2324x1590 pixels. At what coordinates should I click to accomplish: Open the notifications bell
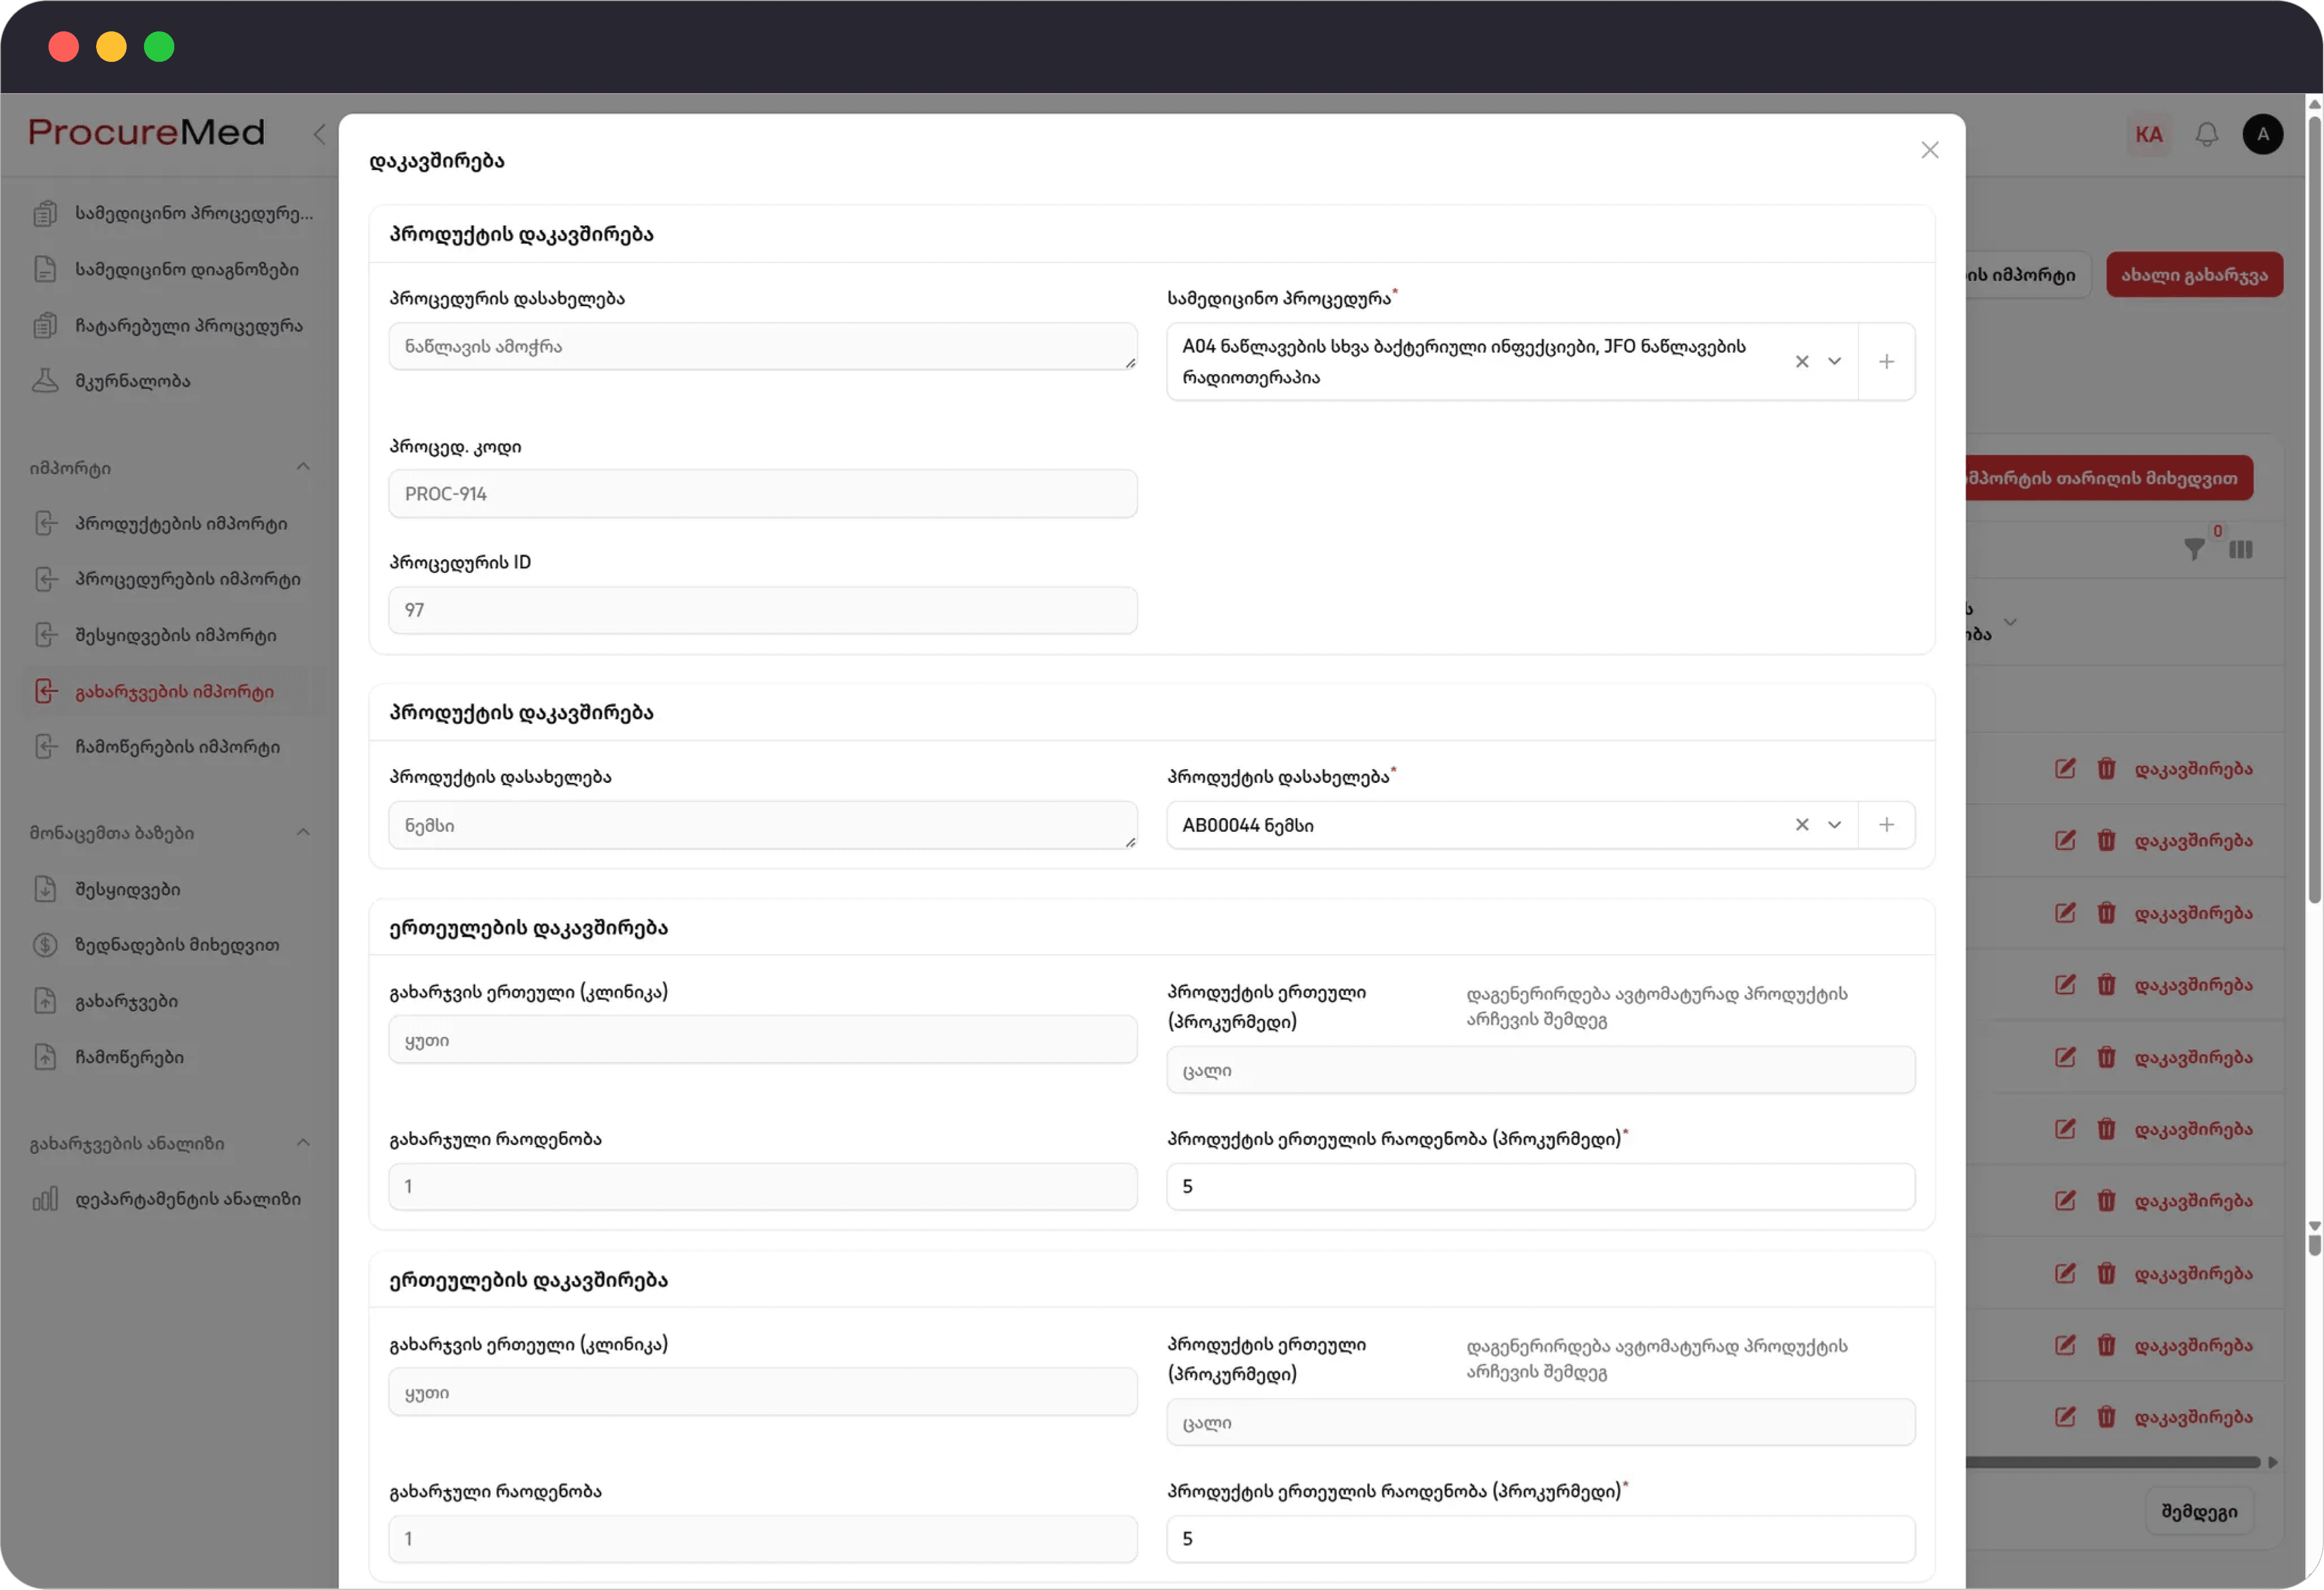pos(2206,135)
